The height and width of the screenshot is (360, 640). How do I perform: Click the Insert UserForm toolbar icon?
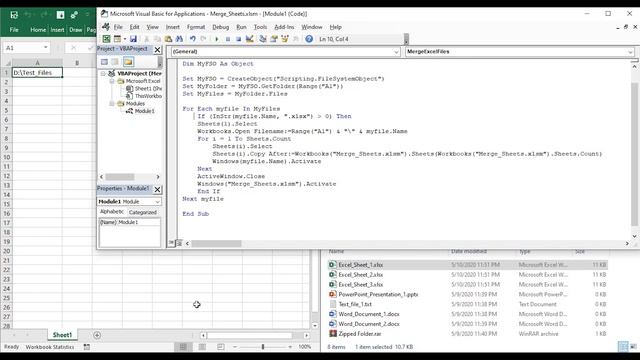[117, 39]
